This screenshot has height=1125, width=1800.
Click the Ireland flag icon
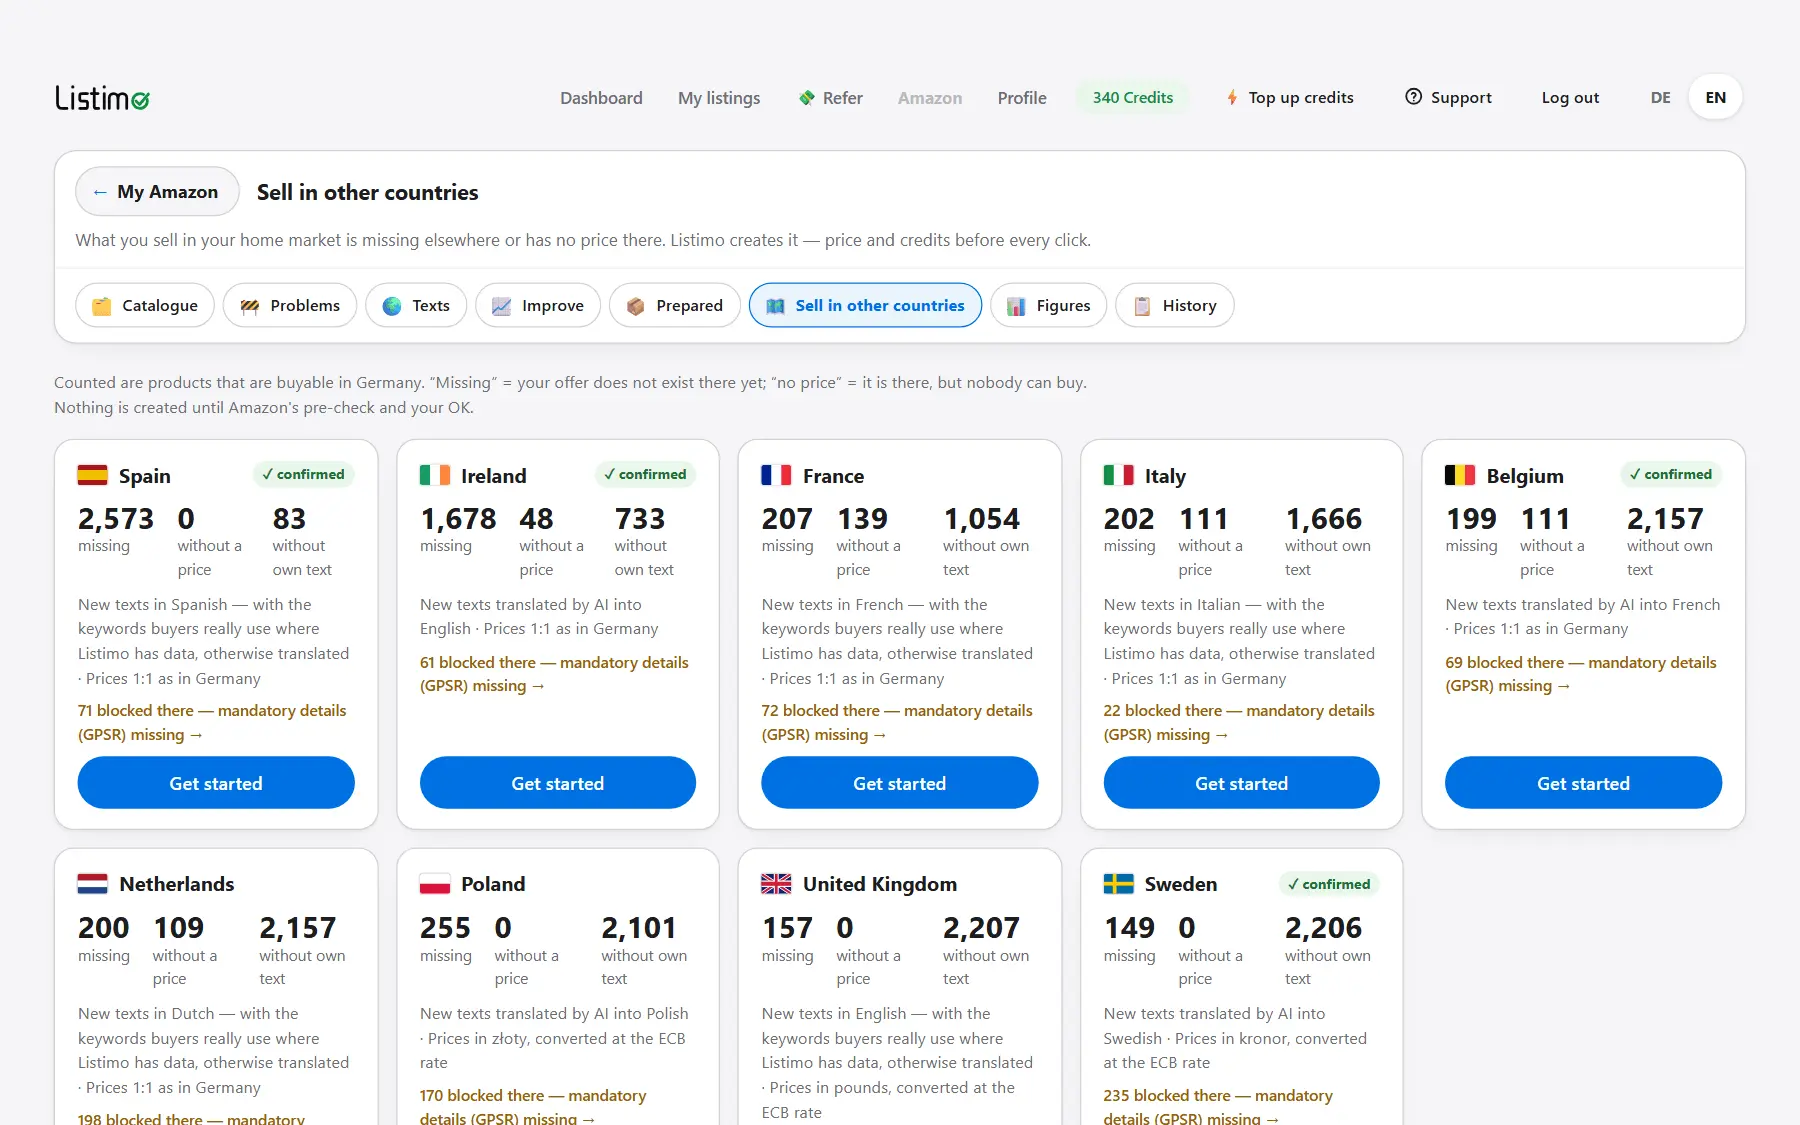pos(435,475)
